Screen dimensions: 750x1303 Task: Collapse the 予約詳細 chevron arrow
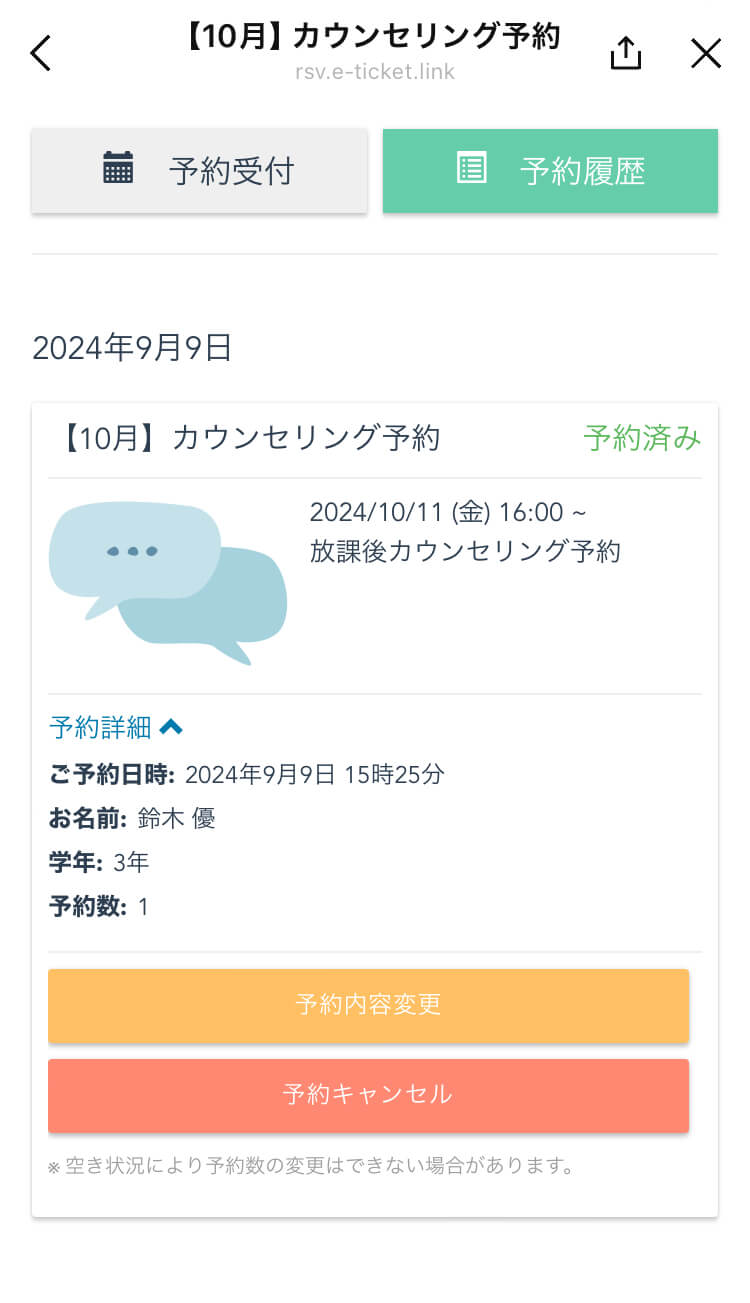point(171,727)
